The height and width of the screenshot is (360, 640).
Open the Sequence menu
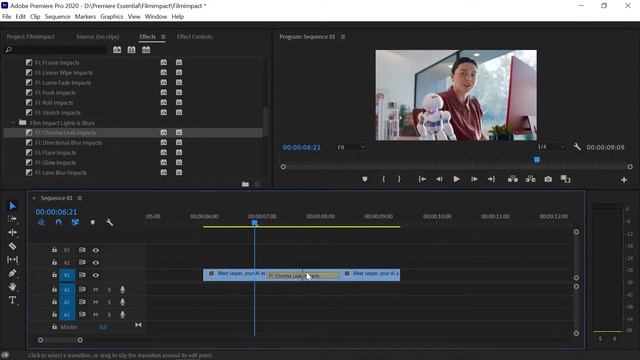tap(58, 17)
